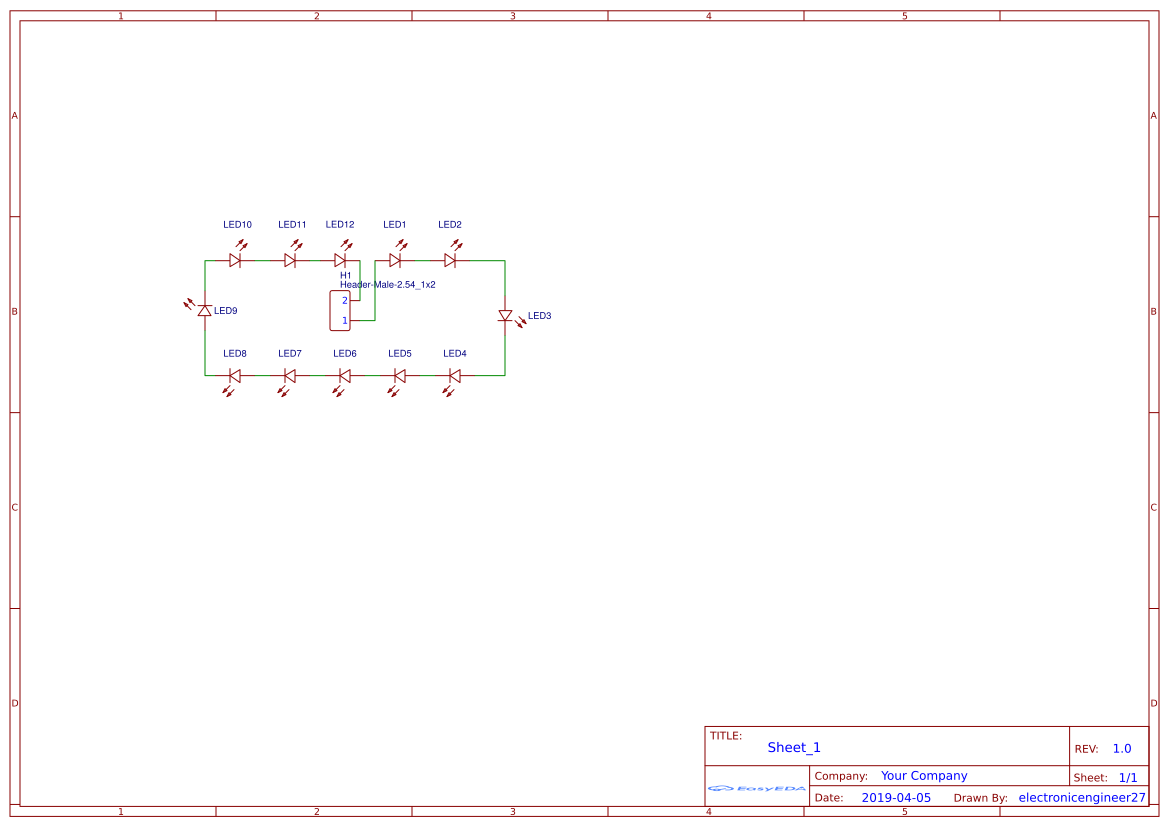Click the LED3 label text
The width and height of the screenshot is (1169, 827).
(540, 316)
